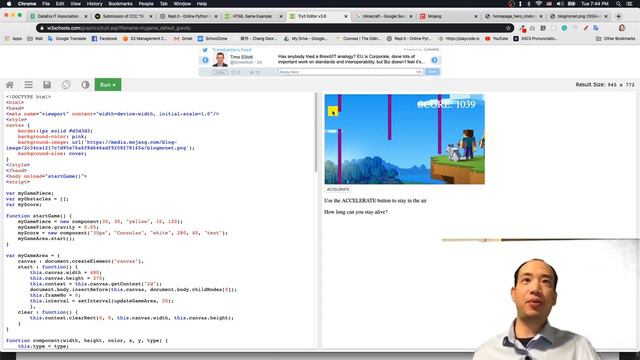
Task: Bookmark this page with the star icon
Action: [x=508, y=28]
